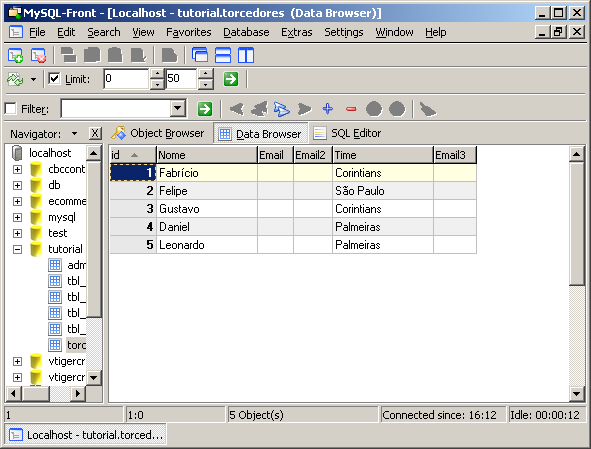Expand the mysql database node

(17, 217)
